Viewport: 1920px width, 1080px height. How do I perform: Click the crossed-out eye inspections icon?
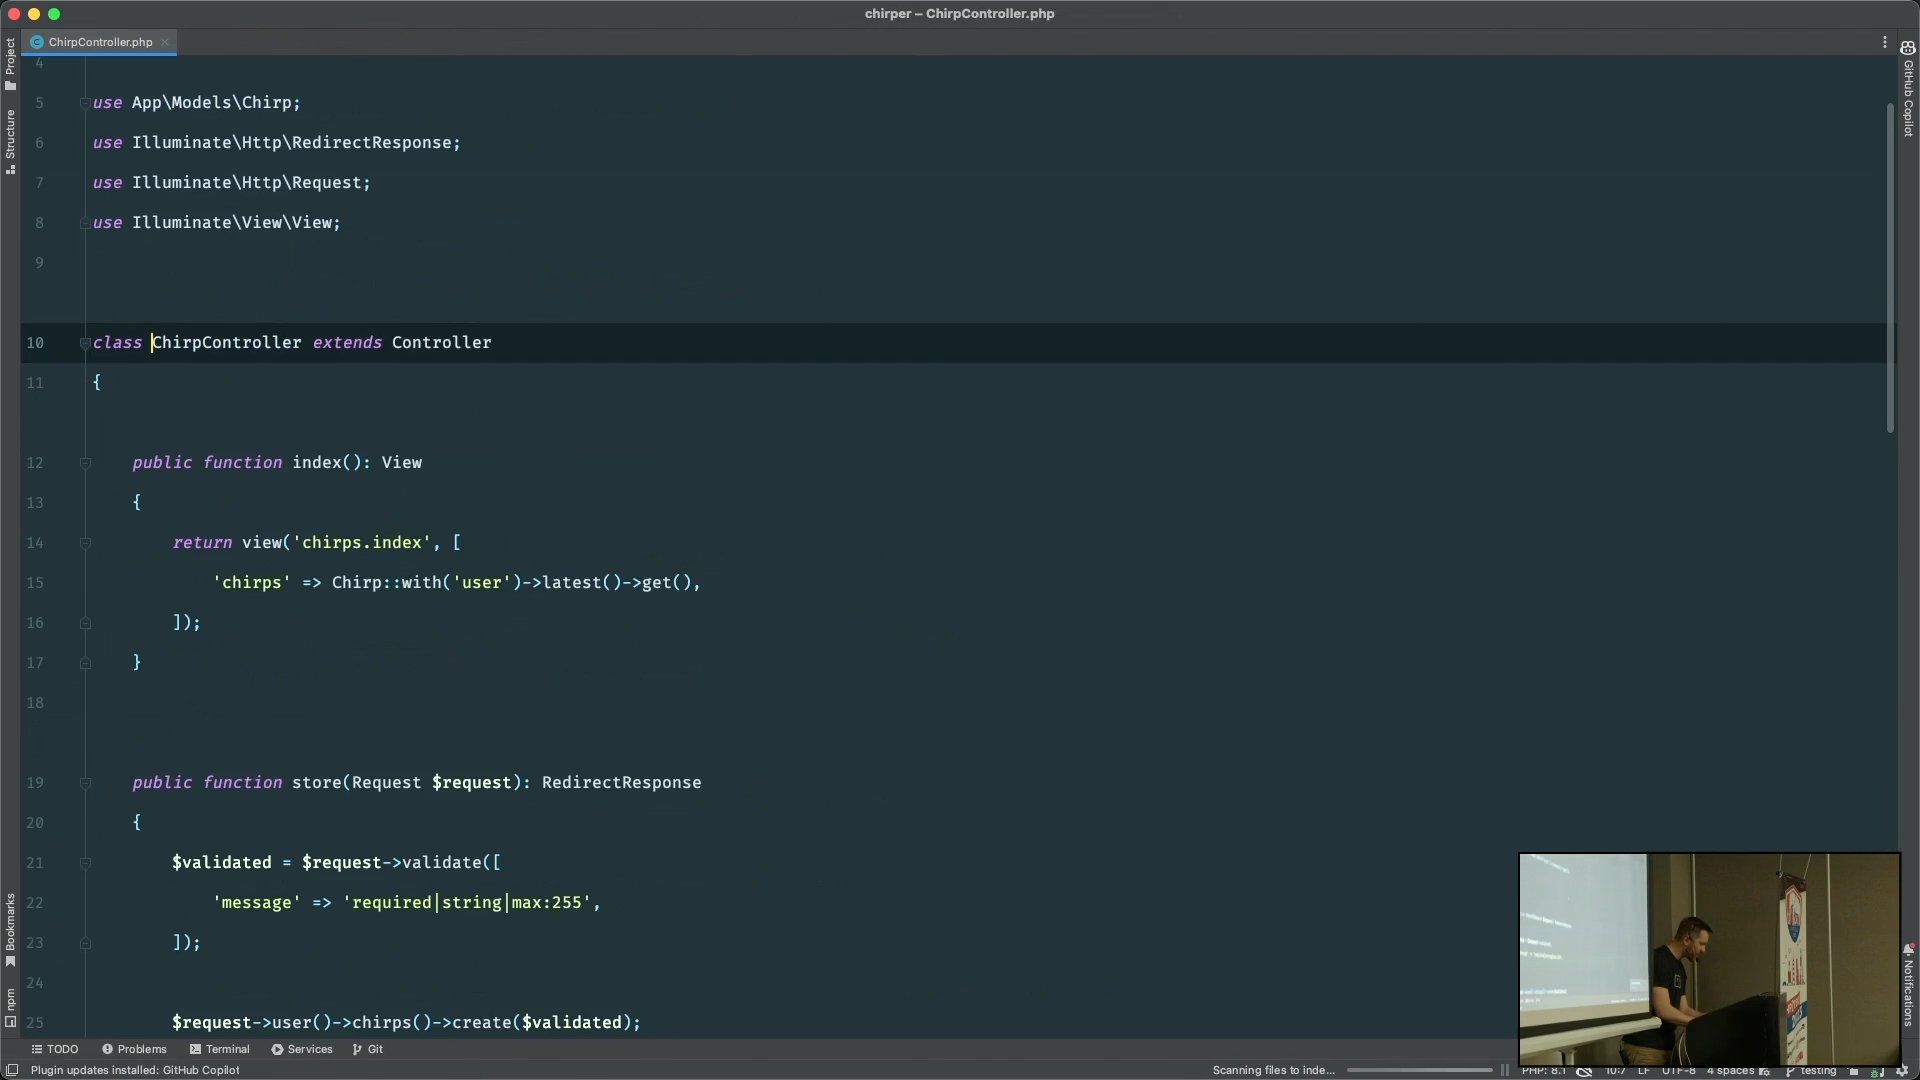(1584, 1071)
